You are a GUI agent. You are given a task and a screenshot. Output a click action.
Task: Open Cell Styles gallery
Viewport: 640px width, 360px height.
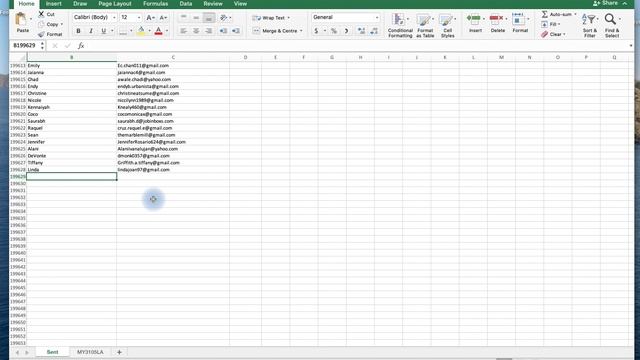[x=447, y=25]
